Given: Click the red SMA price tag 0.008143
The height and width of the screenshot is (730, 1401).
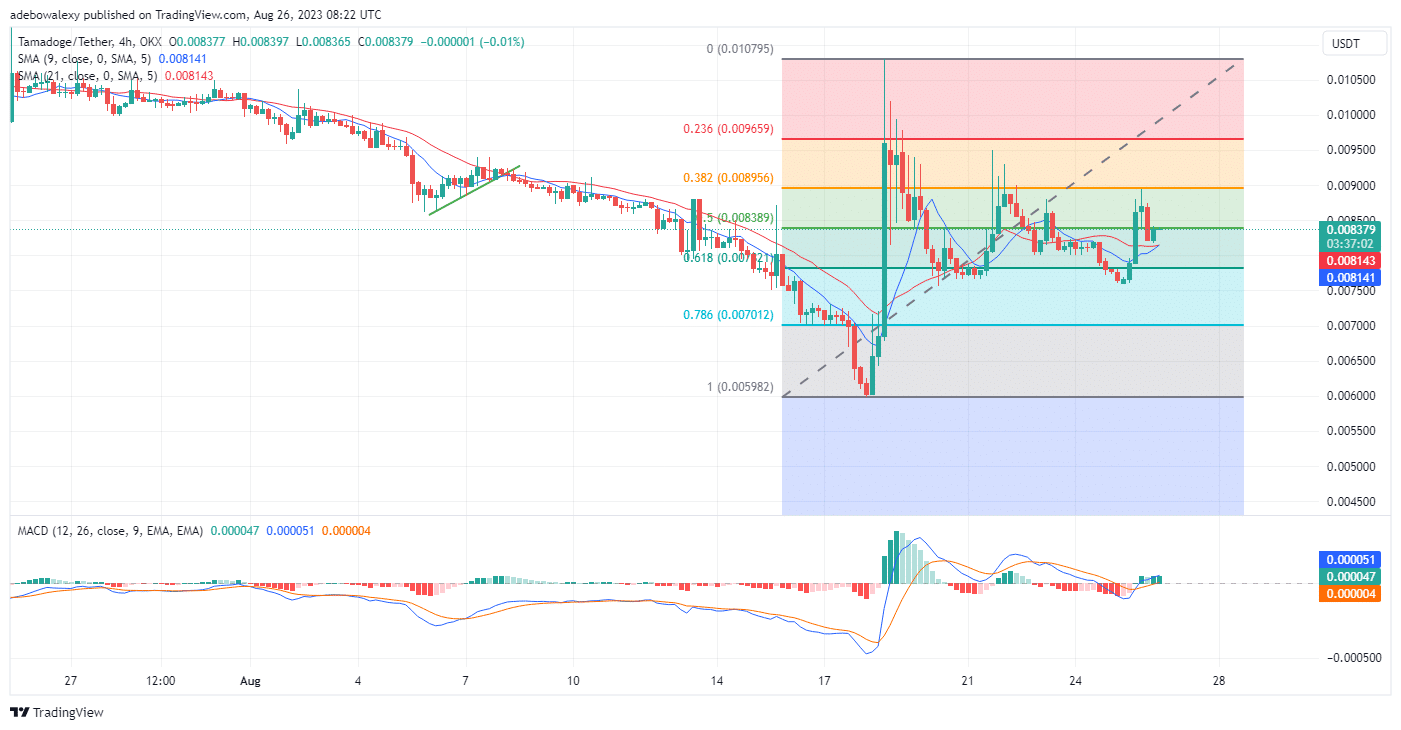Looking at the screenshot, I should coord(1351,260).
